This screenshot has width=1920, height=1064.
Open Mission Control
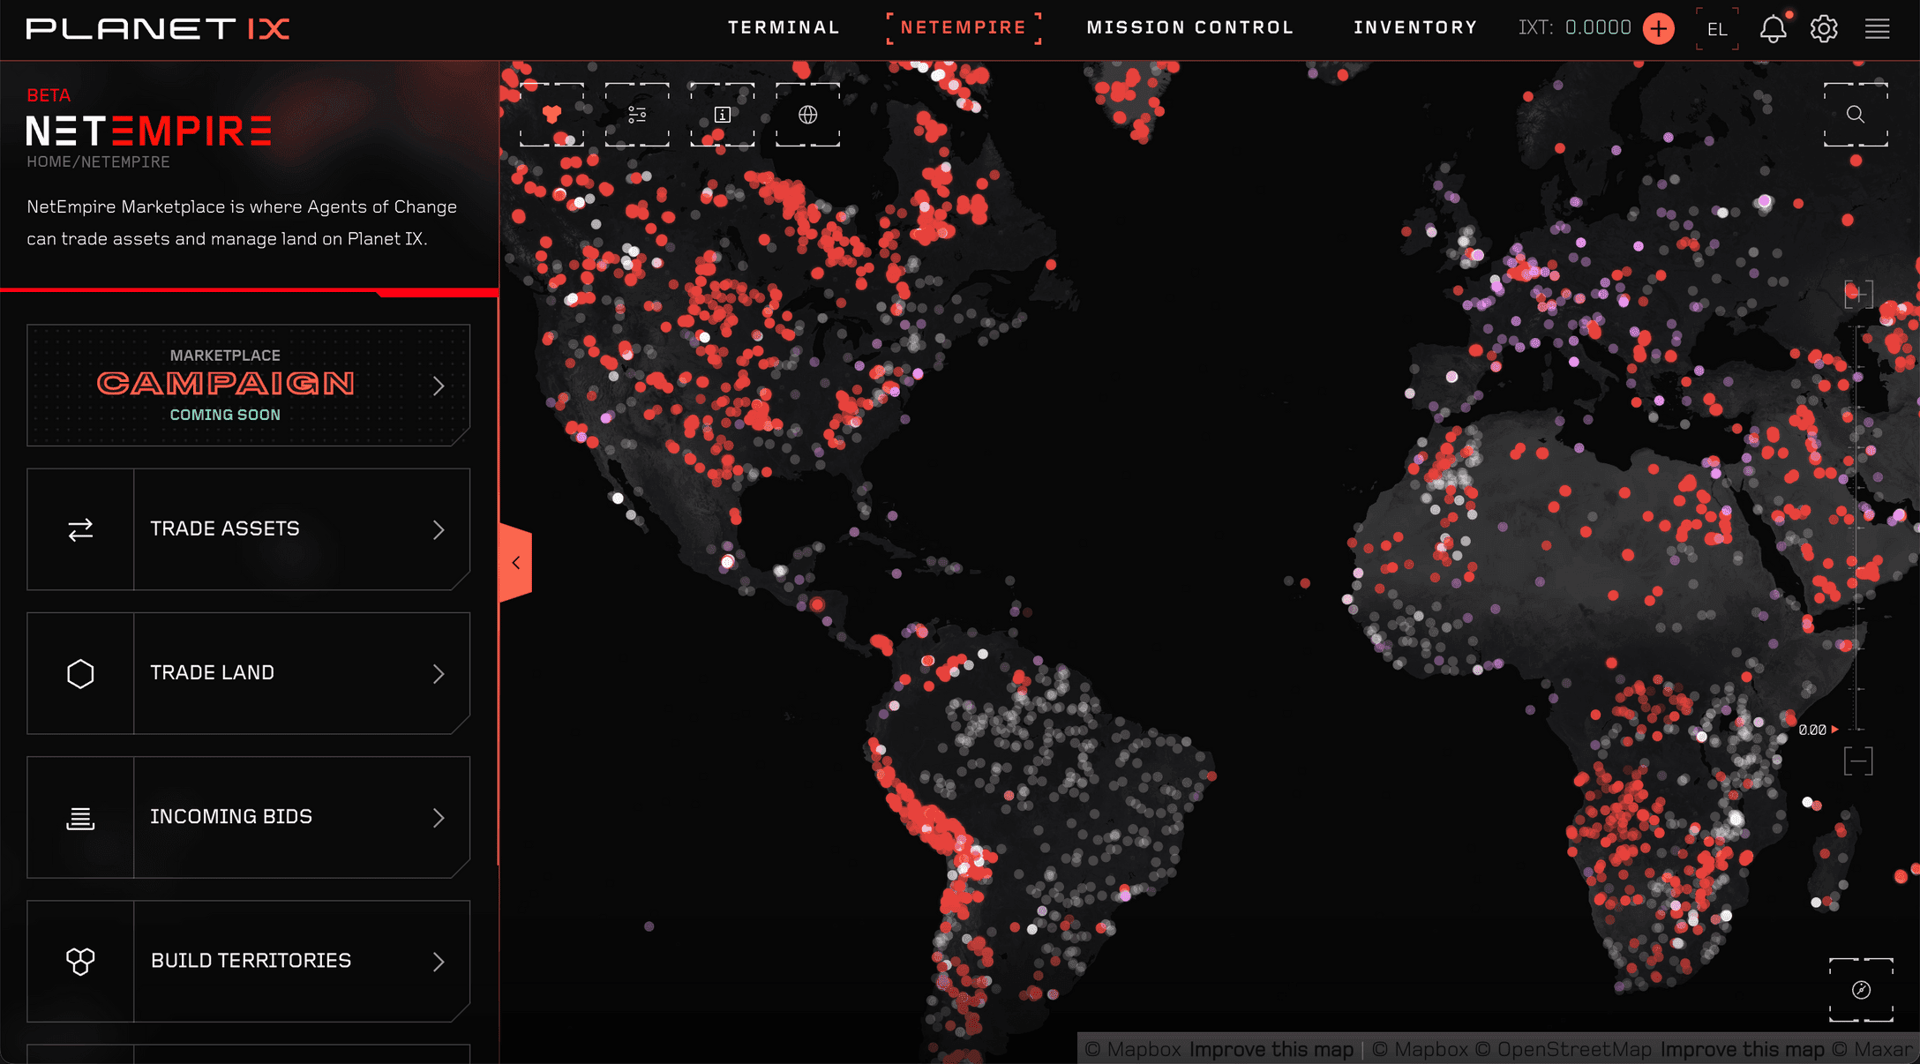[1190, 28]
